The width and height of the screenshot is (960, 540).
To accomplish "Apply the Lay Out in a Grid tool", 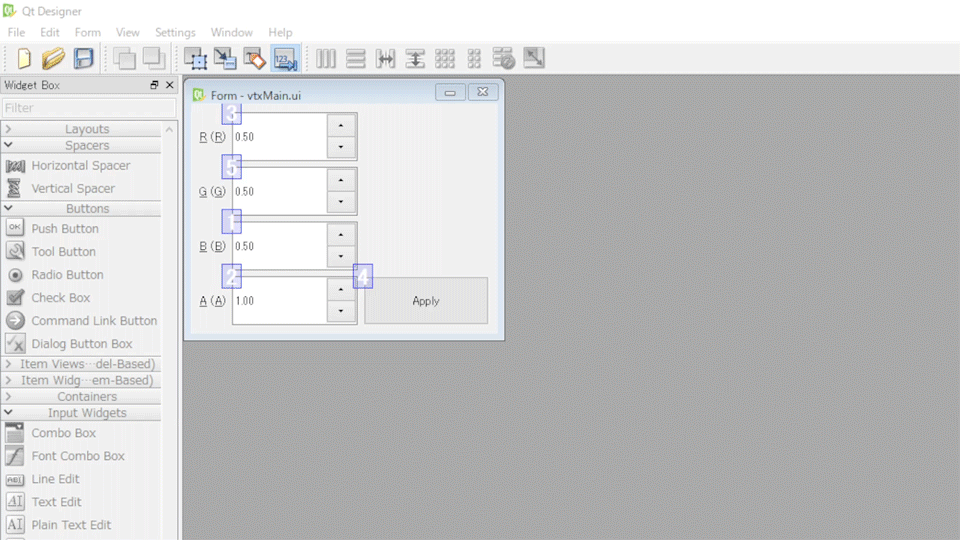I will [x=445, y=59].
